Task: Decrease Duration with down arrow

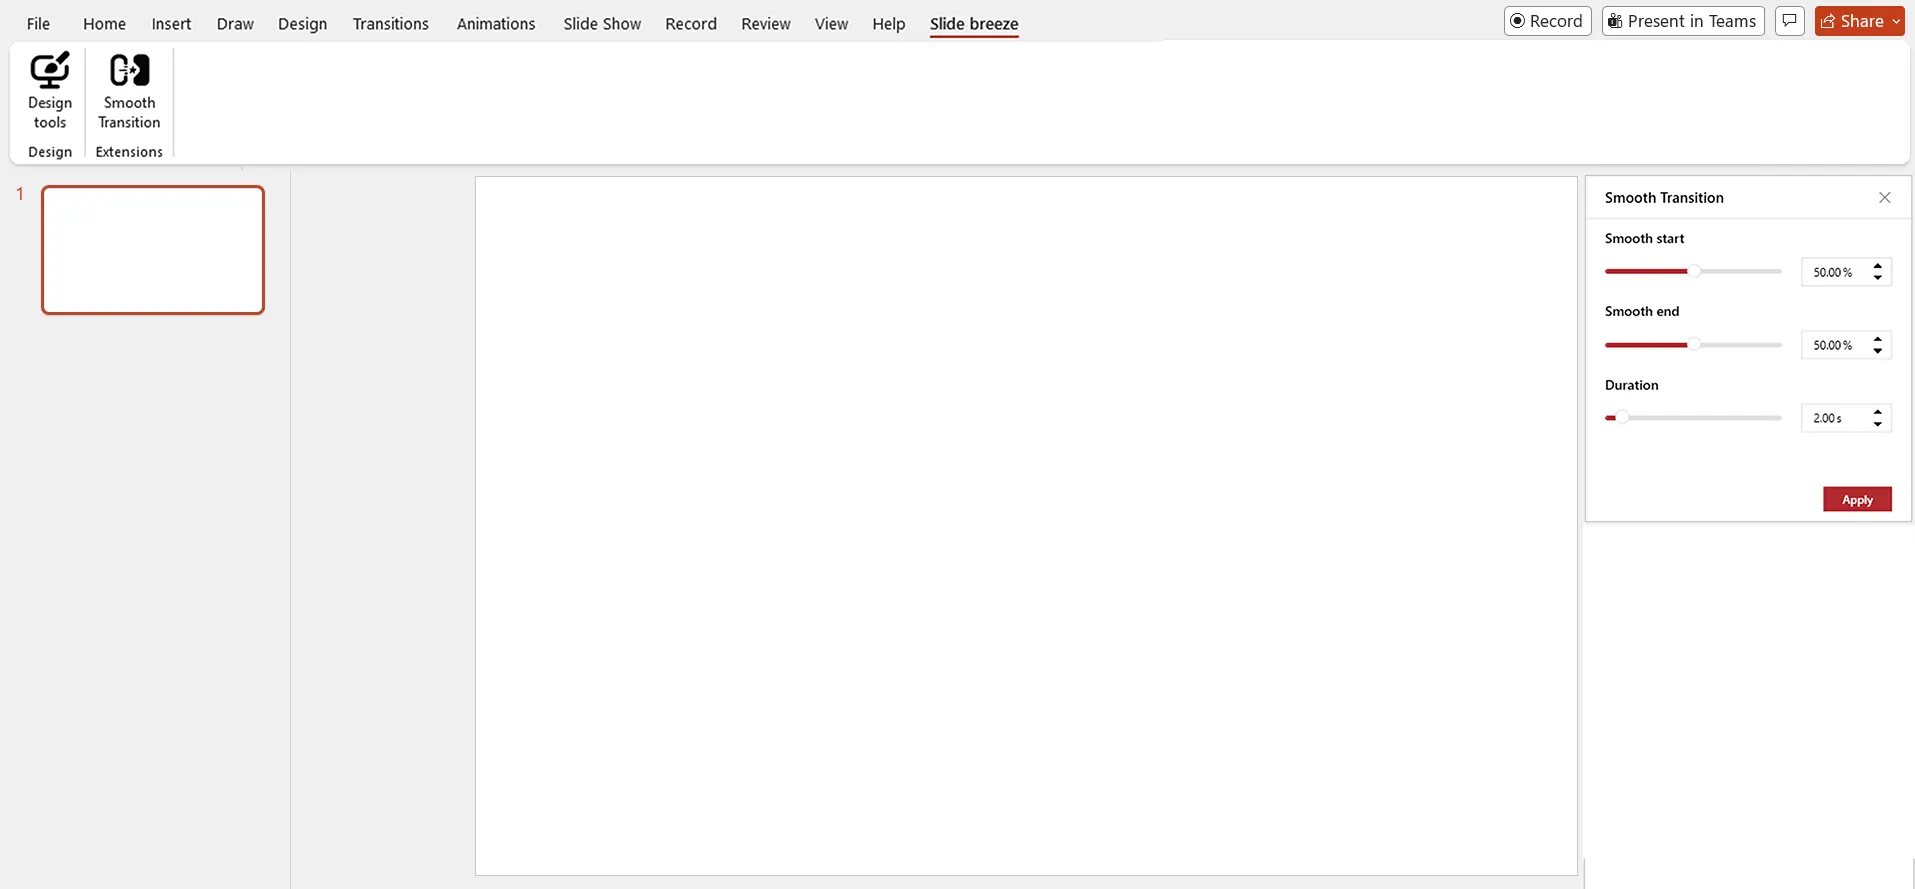Action: click(x=1878, y=424)
